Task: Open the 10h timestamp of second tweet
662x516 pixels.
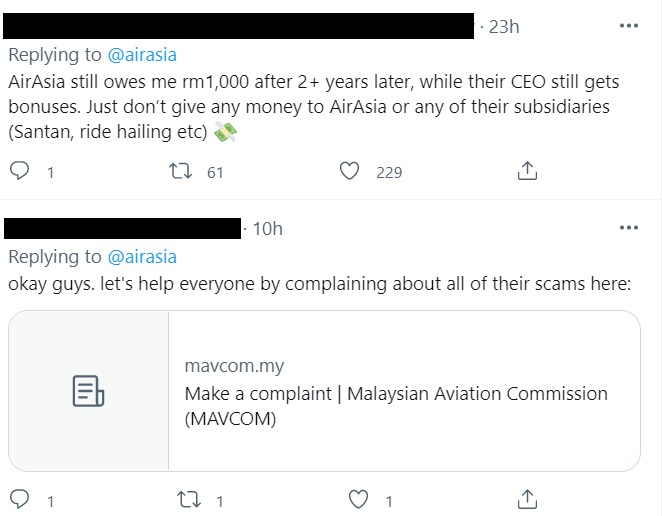Action: [x=267, y=229]
